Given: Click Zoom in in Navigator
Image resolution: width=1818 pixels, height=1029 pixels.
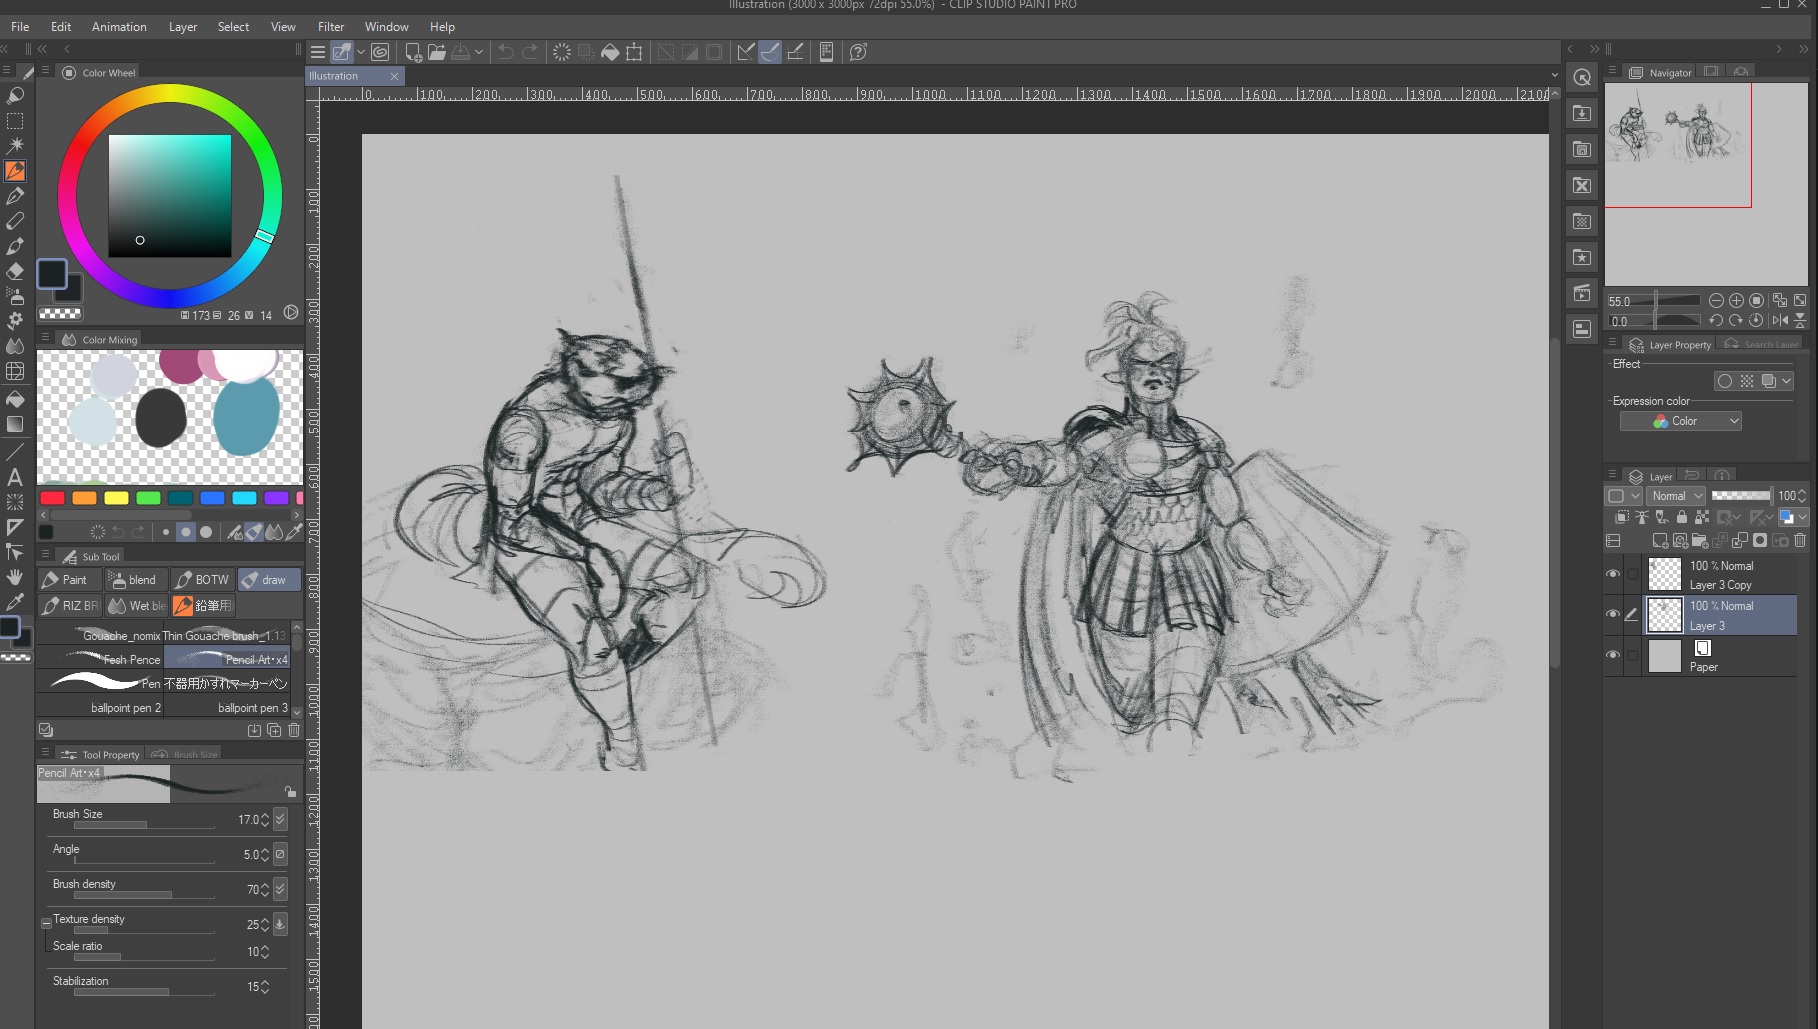Looking at the screenshot, I should click(x=1736, y=301).
